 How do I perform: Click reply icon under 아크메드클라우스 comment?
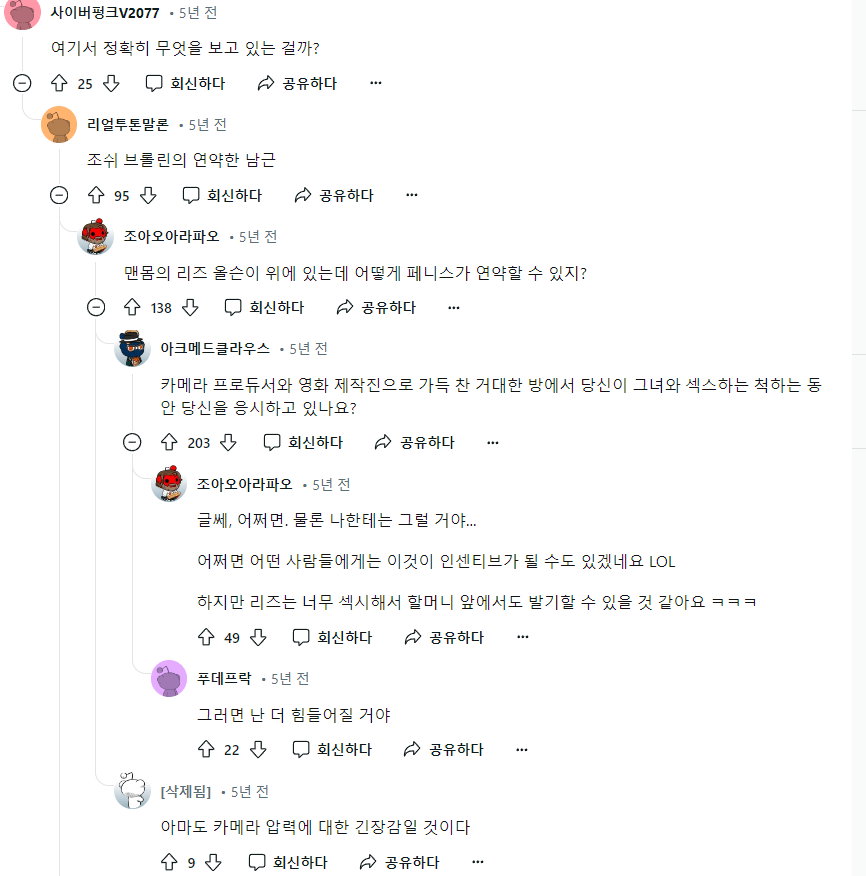(272, 442)
